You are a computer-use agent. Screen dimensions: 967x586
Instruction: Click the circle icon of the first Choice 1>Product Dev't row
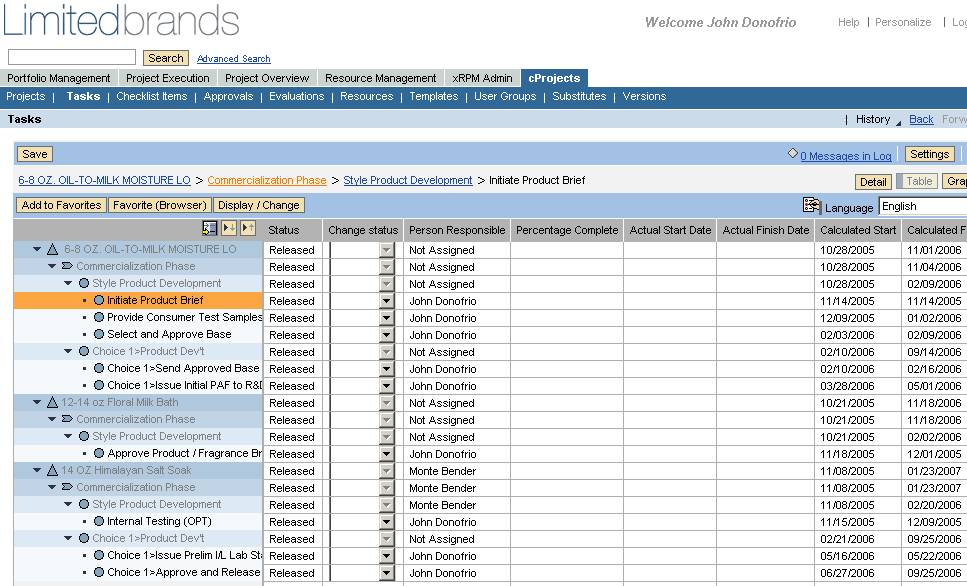(x=84, y=351)
